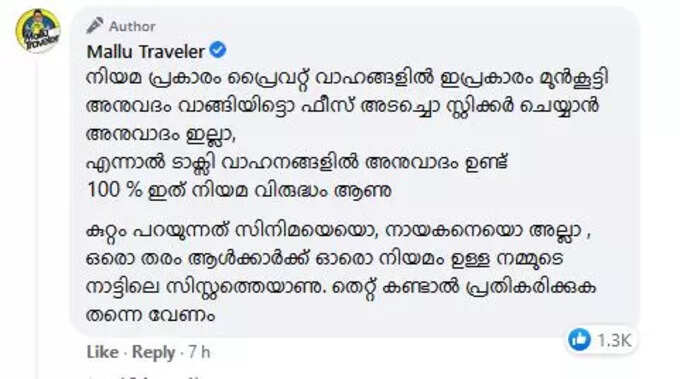Image resolution: width=680 pixels, height=379 pixels.
Task: Open the Mallu Traveler profile avatar
Action: coord(38,31)
